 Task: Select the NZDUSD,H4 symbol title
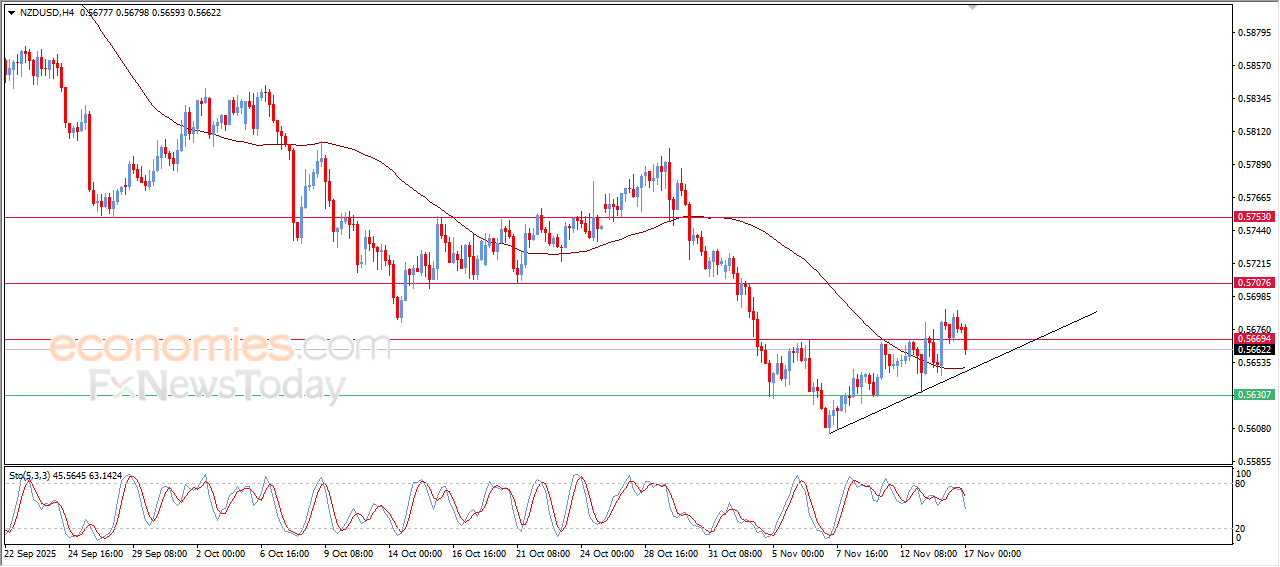point(46,13)
